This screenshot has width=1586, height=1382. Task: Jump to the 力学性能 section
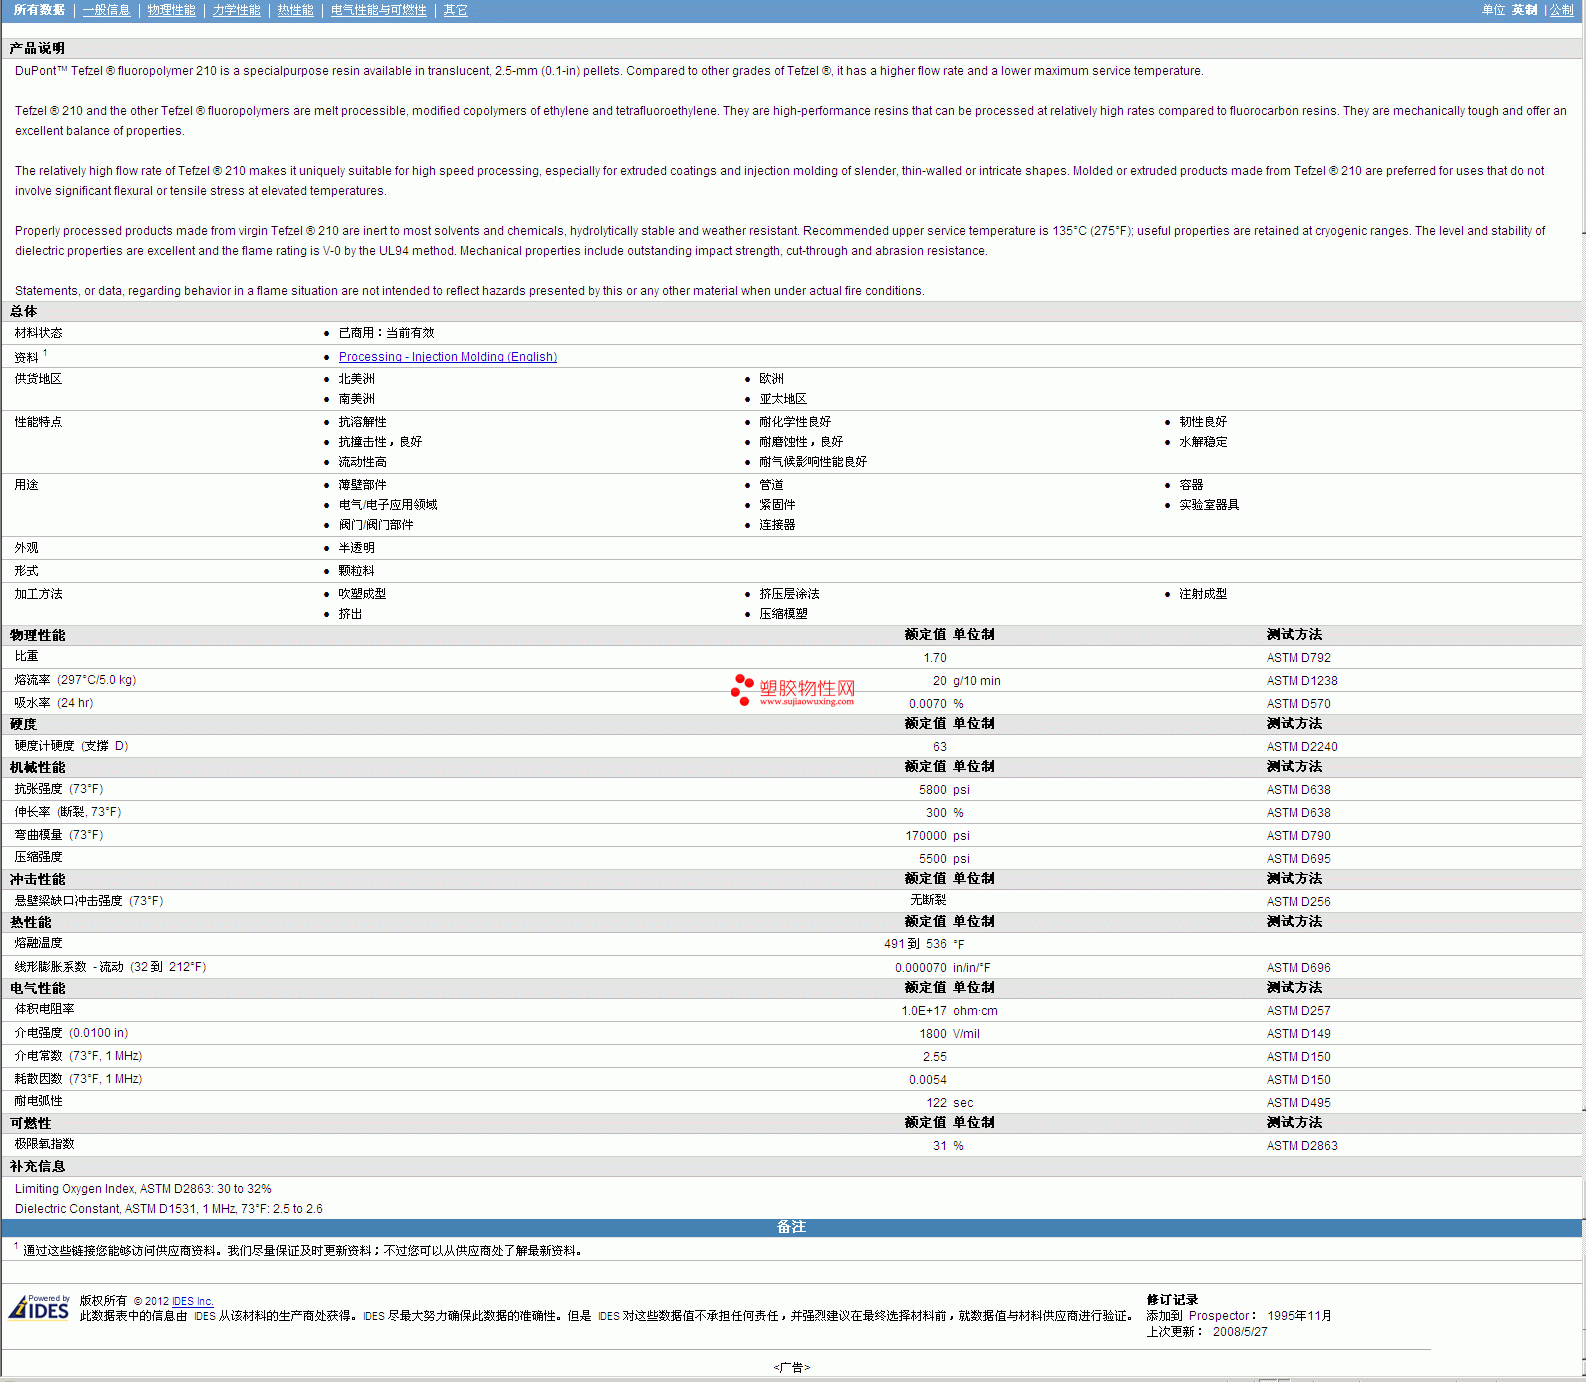coord(236,10)
